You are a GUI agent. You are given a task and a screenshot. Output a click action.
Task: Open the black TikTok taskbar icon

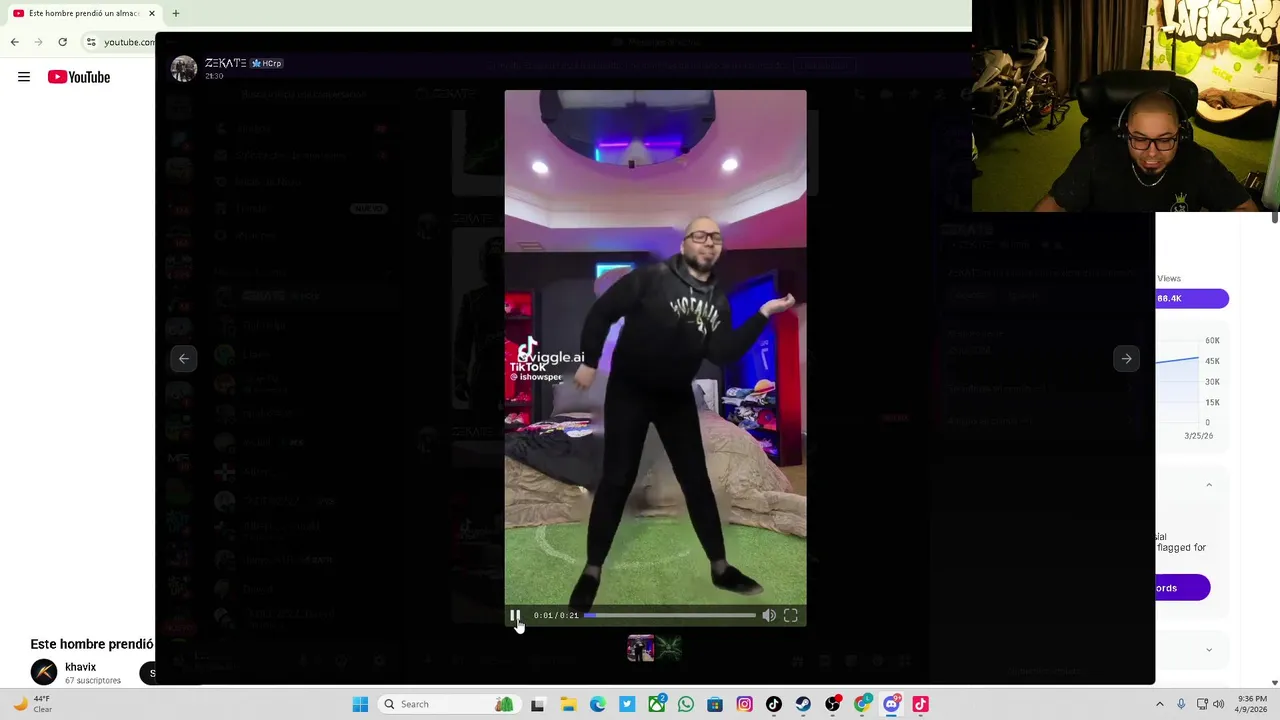pos(774,704)
